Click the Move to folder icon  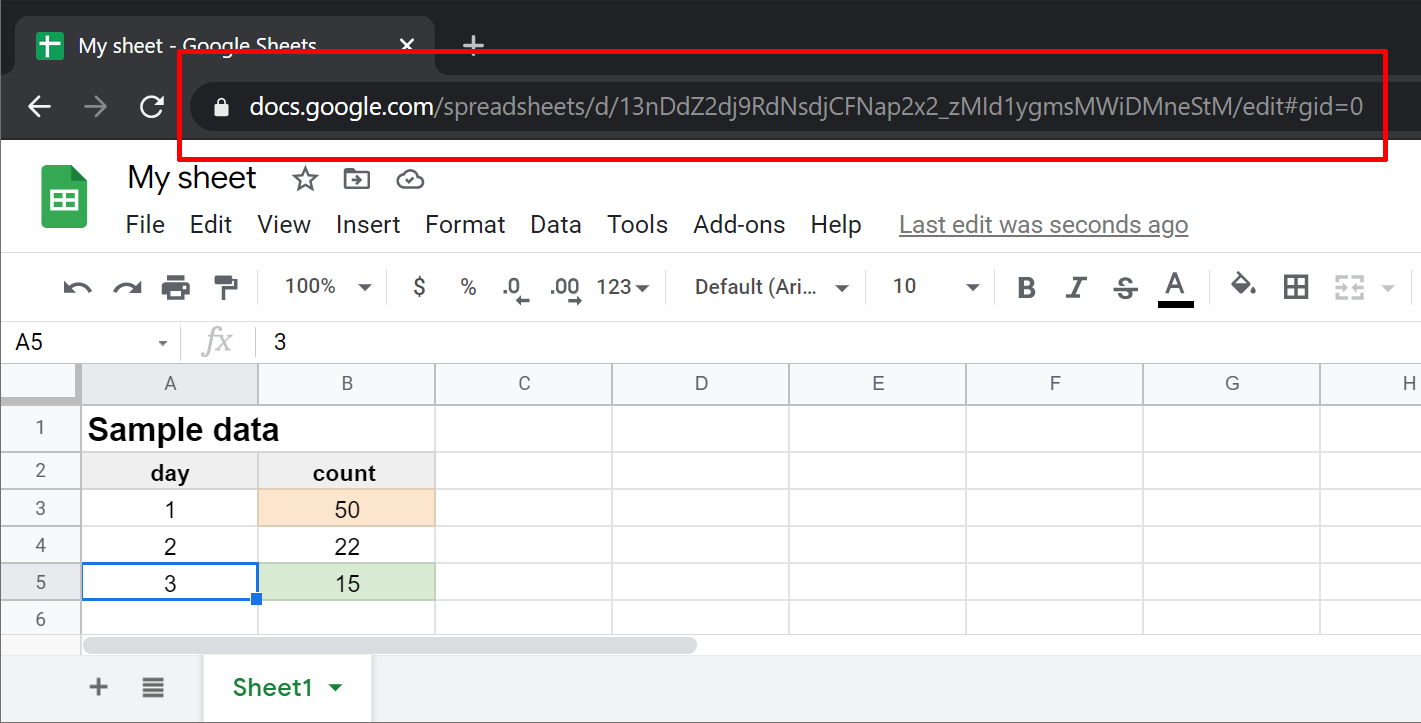click(x=357, y=179)
